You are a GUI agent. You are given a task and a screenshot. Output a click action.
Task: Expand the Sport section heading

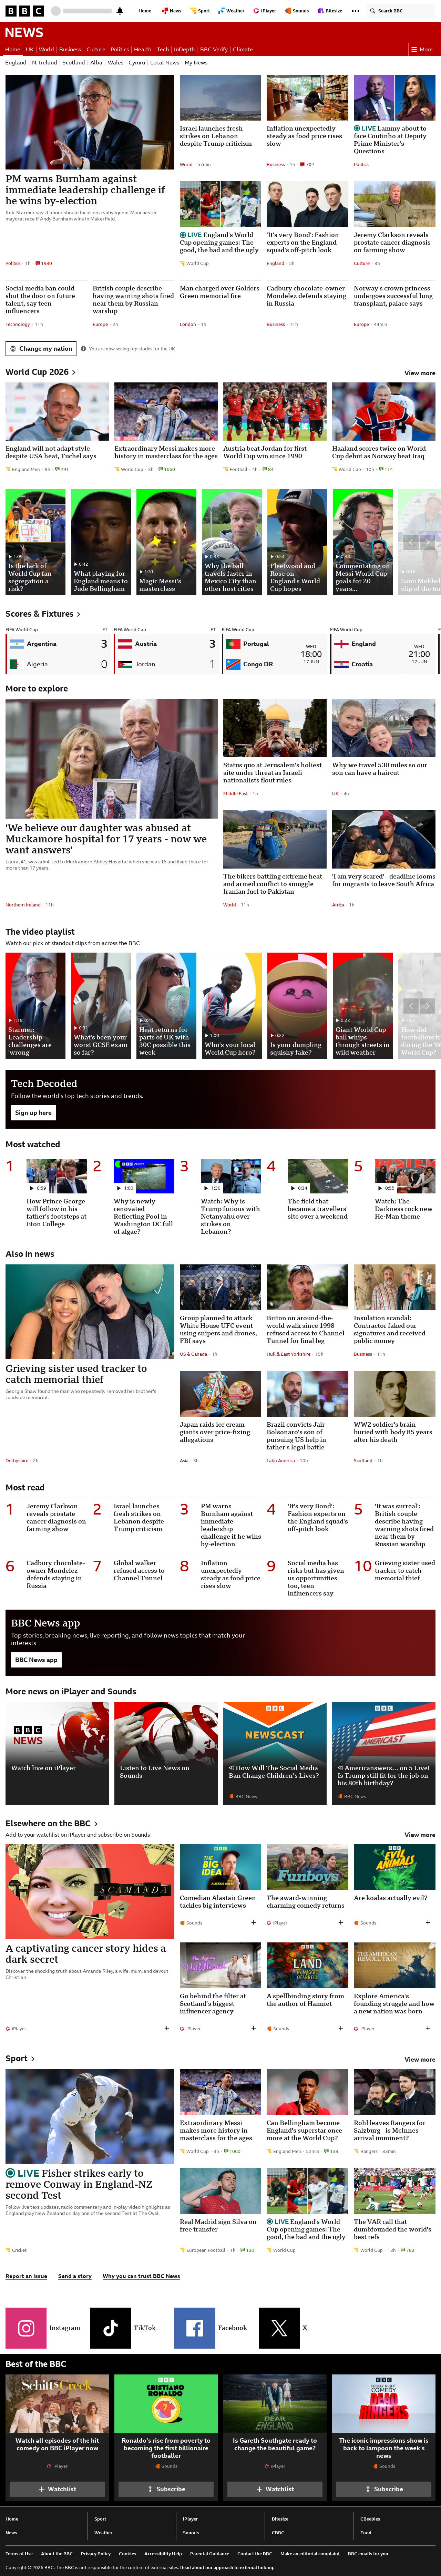(x=20, y=2059)
